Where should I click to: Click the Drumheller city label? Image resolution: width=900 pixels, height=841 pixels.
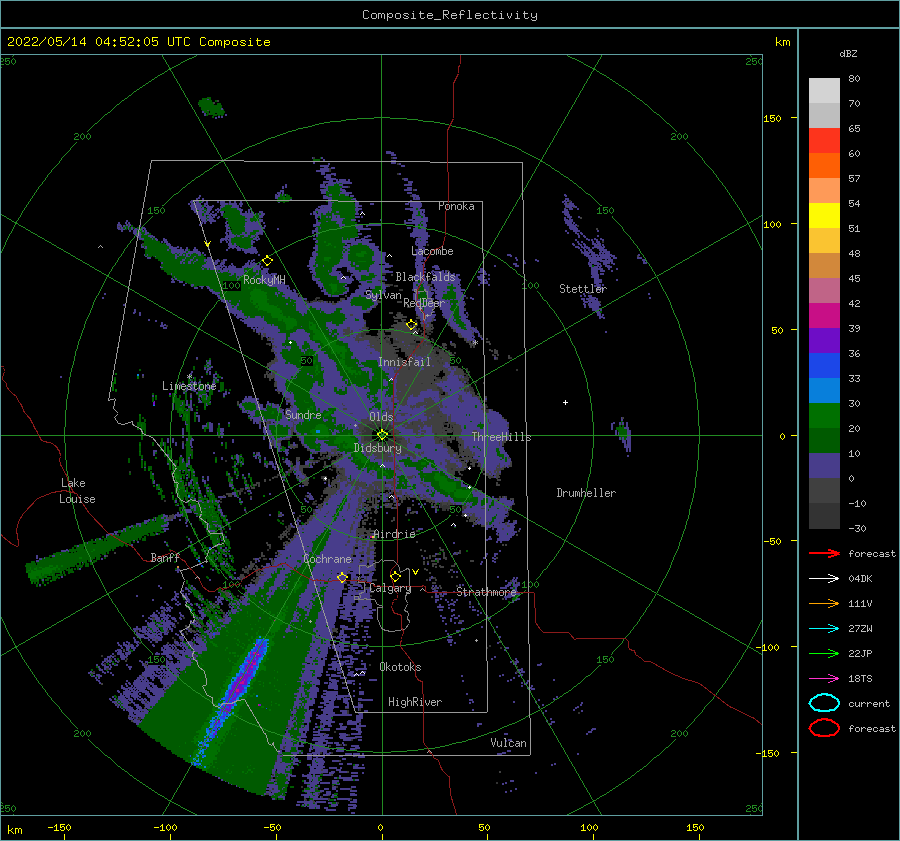pos(586,493)
